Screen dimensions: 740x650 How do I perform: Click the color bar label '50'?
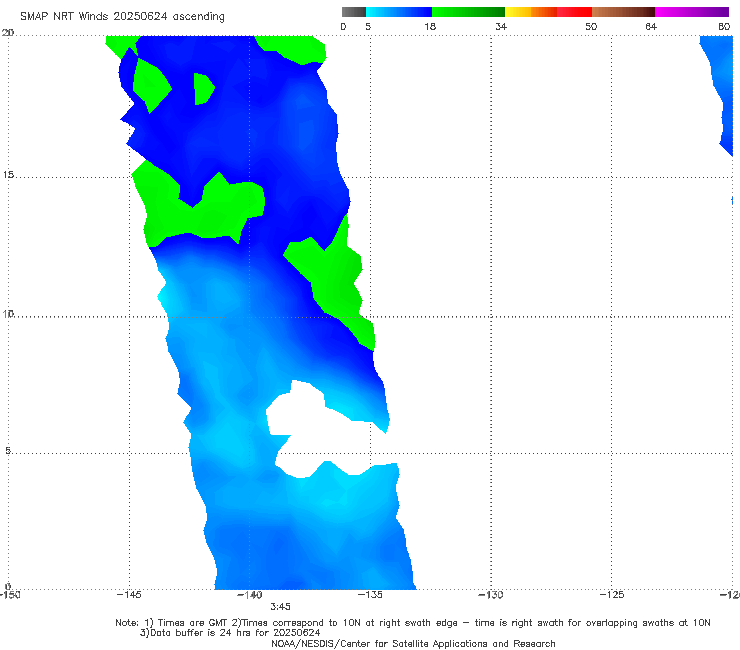point(591,26)
